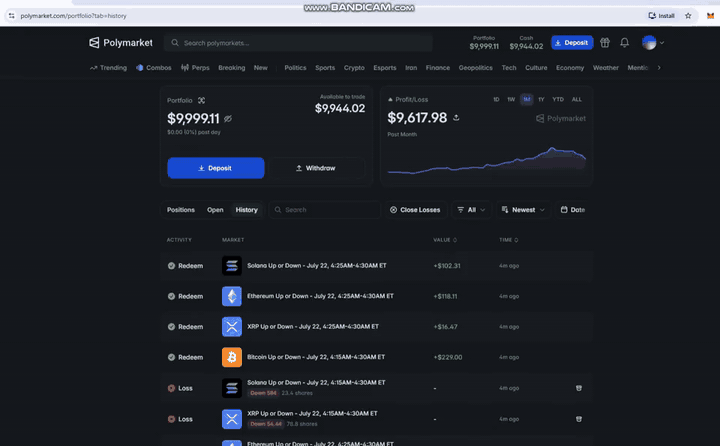Select the 1D profit range
720x446 pixels.
[x=496, y=99]
